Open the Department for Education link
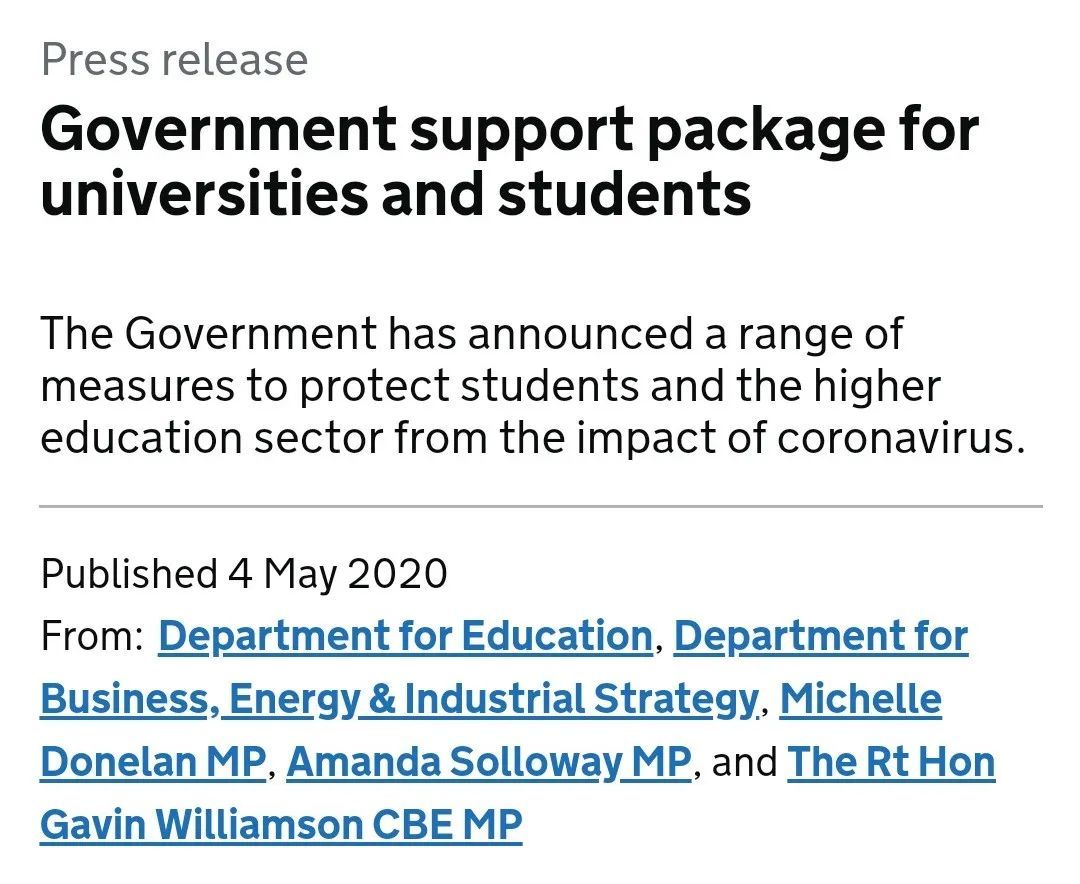 coord(405,637)
